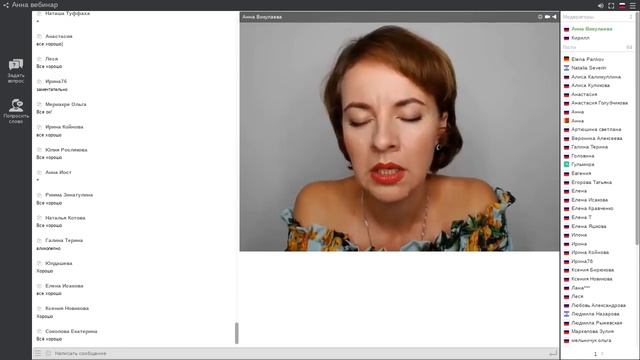Click message icon beside 'Анна Иост'
The width and height of the screenshot is (640, 360).
click(x=40, y=172)
